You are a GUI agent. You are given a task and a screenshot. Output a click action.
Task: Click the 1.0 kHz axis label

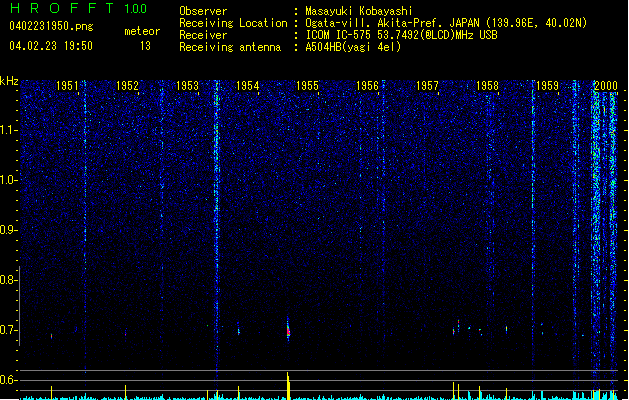(x=8, y=180)
